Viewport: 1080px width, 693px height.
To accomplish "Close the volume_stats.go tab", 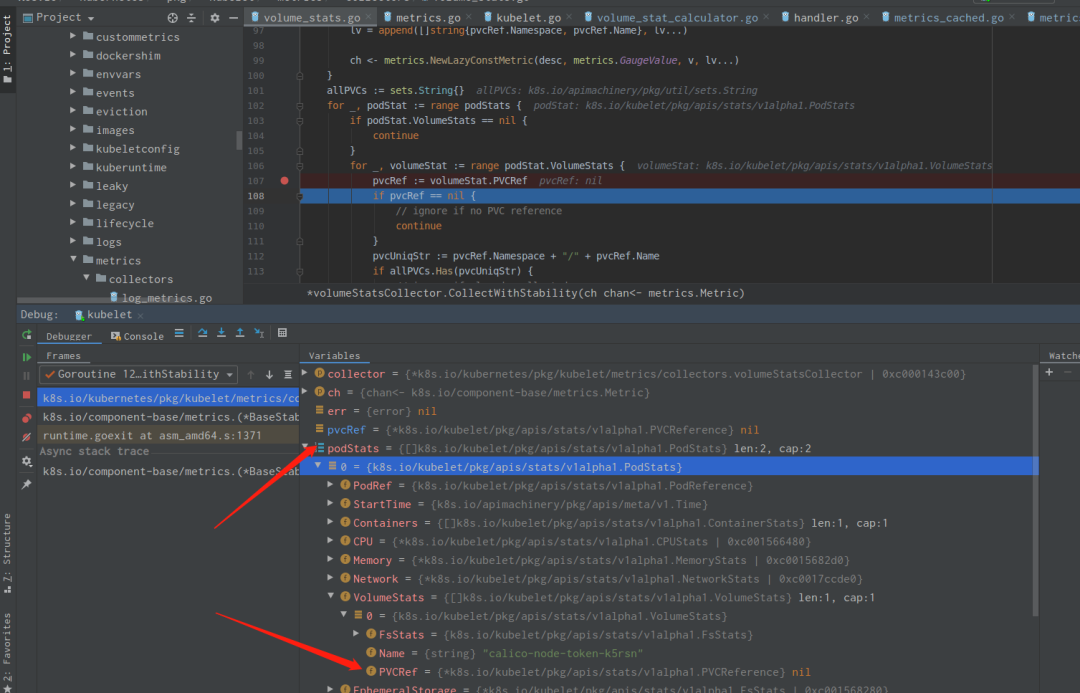I will [x=368, y=17].
